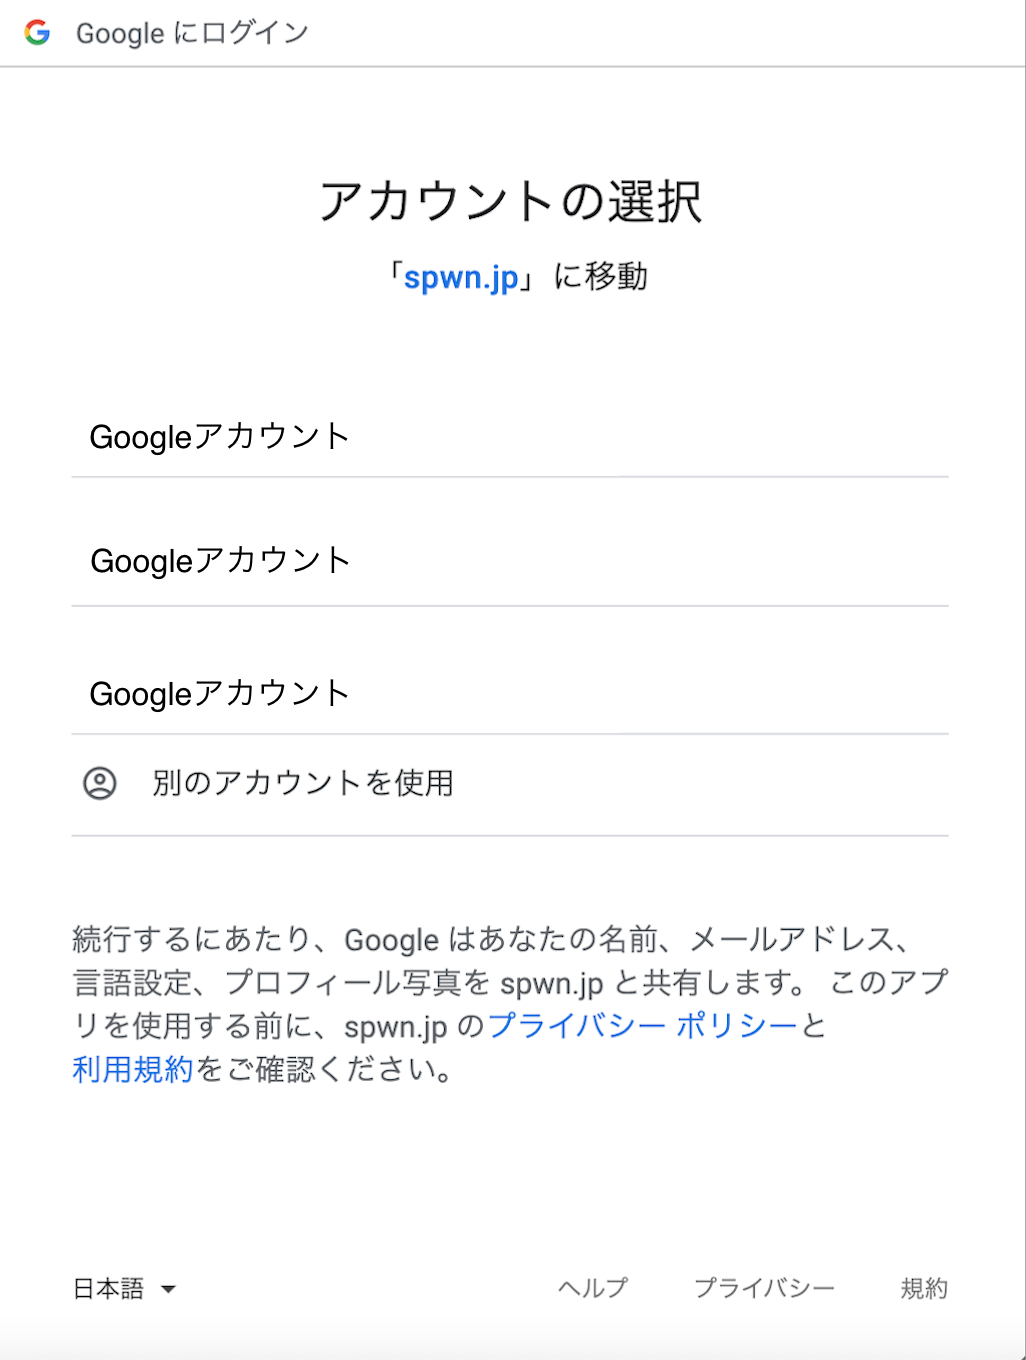Open the プライバシー ポリシー link in the notice
This screenshot has height=1360, width=1026.
pyautogui.click(x=643, y=1026)
